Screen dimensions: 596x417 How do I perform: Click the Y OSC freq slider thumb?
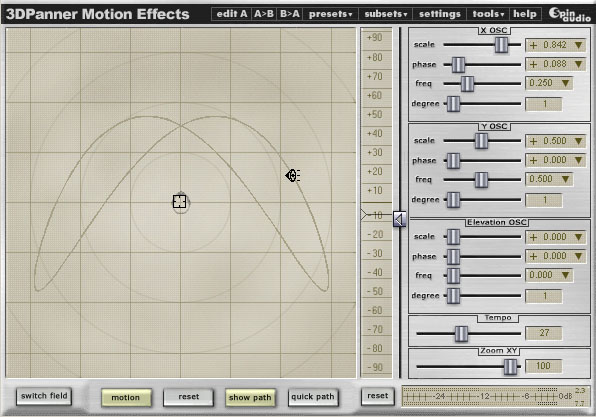[481, 180]
